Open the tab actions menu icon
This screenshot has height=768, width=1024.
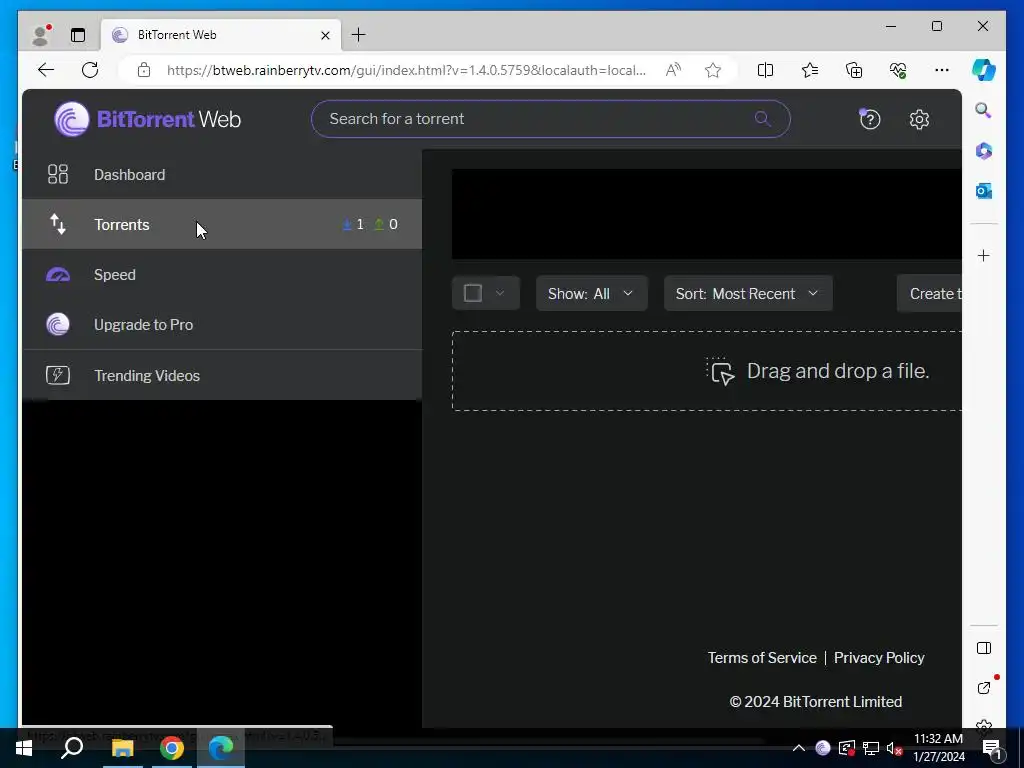(78, 35)
